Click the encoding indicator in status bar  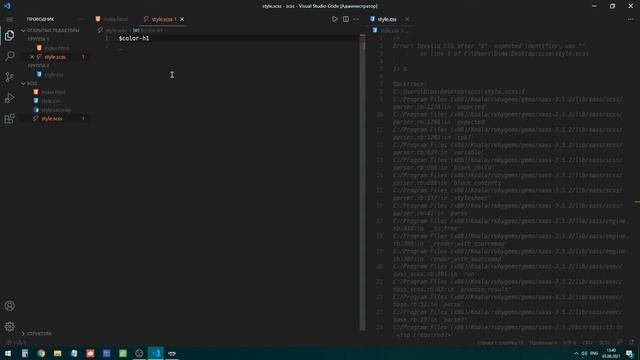pyautogui.click(x=570, y=342)
